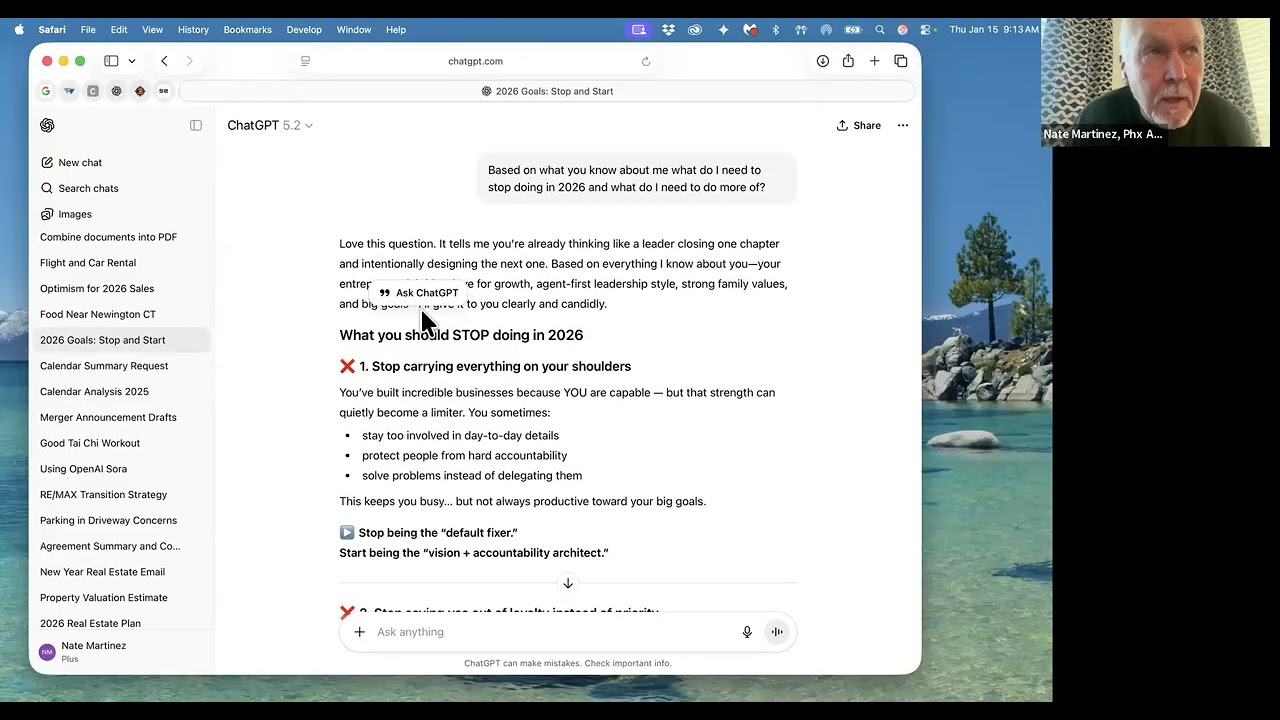
Task: Reload the chatgpt.com page
Action: point(646,61)
